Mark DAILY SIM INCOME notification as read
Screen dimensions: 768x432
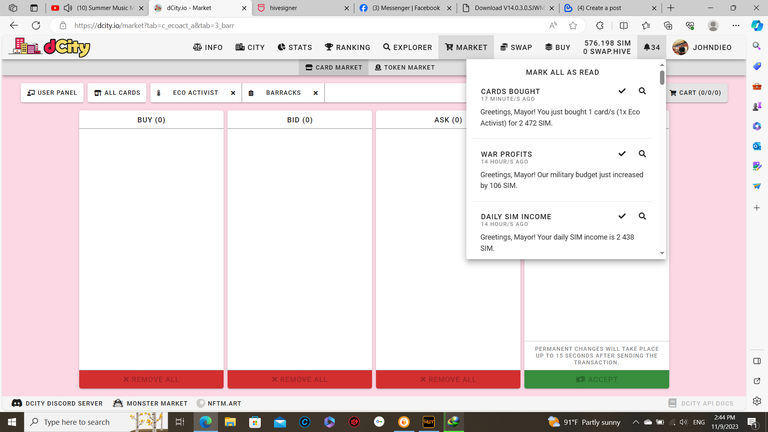coord(622,216)
